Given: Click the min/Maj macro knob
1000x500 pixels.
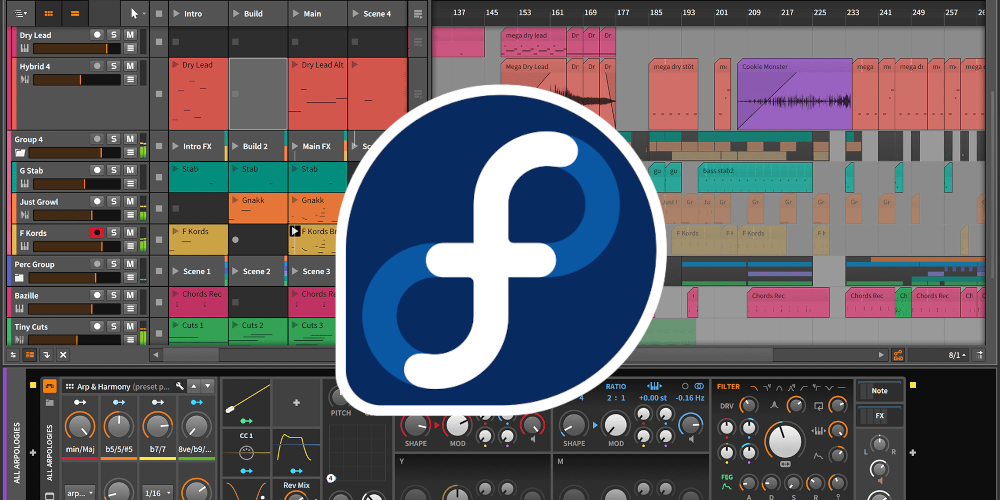Looking at the screenshot, I should [x=80, y=425].
